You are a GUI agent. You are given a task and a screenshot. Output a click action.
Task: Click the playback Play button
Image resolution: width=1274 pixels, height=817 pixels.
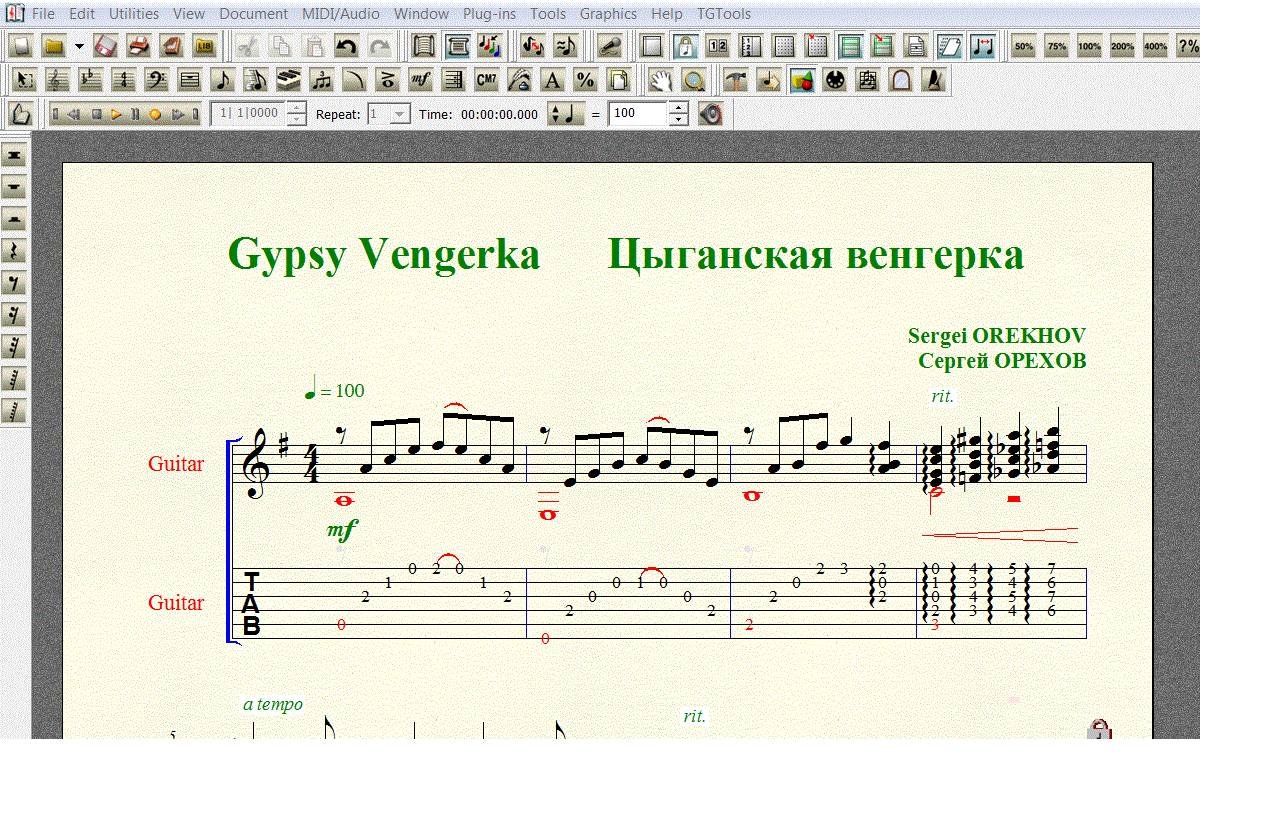[x=116, y=114]
